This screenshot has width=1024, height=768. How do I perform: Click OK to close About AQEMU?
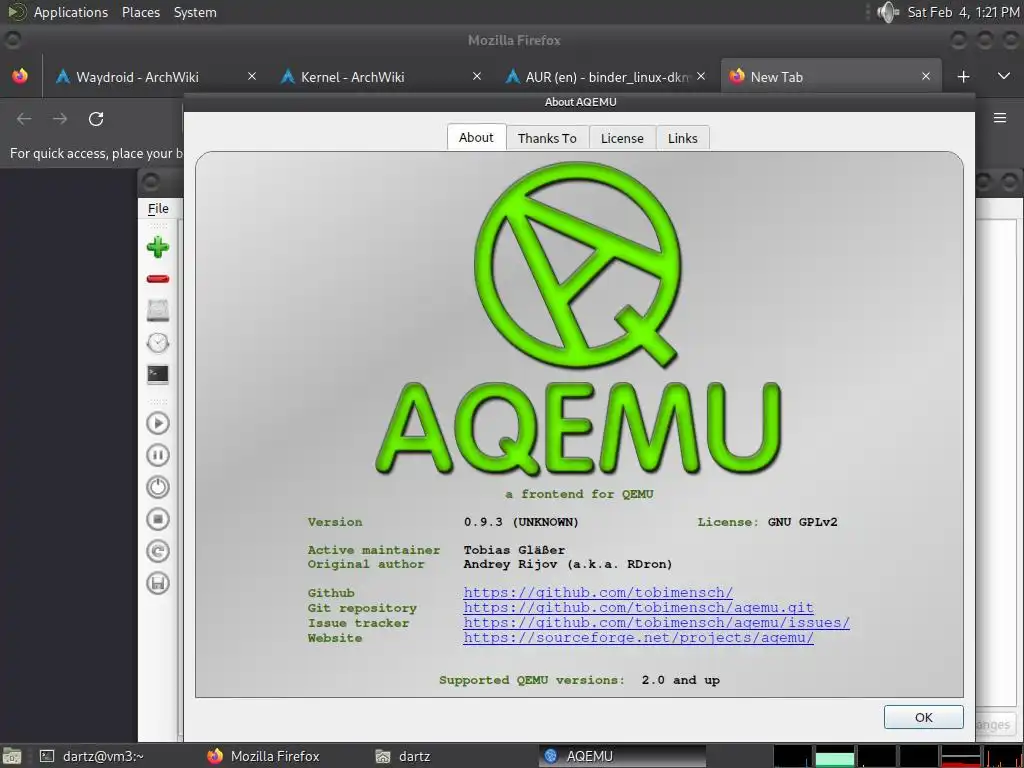point(923,717)
